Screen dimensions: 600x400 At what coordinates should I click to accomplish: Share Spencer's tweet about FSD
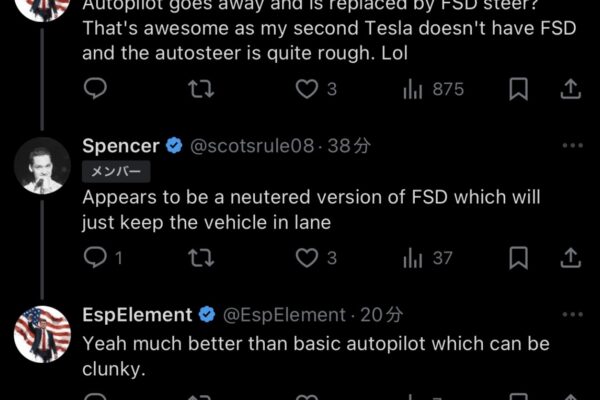click(x=571, y=258)
